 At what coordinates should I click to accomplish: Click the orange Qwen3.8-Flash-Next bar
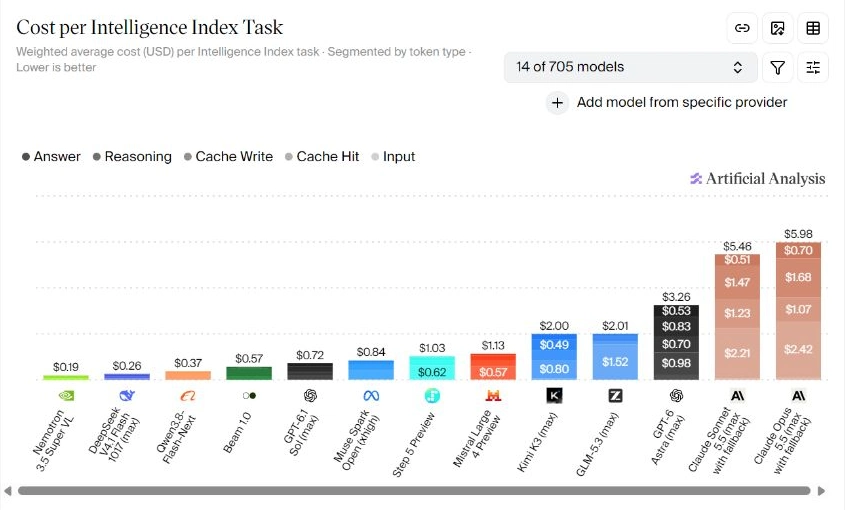[188, 375]
